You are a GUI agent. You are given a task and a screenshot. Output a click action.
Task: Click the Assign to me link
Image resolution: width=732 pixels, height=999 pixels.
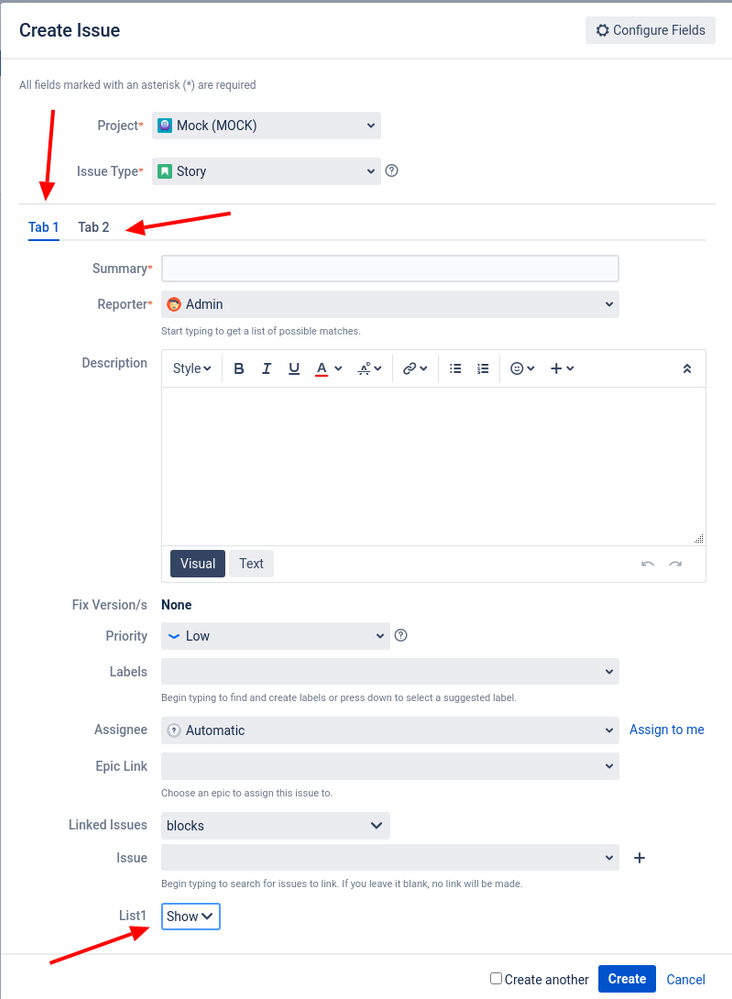coord(666,729)
